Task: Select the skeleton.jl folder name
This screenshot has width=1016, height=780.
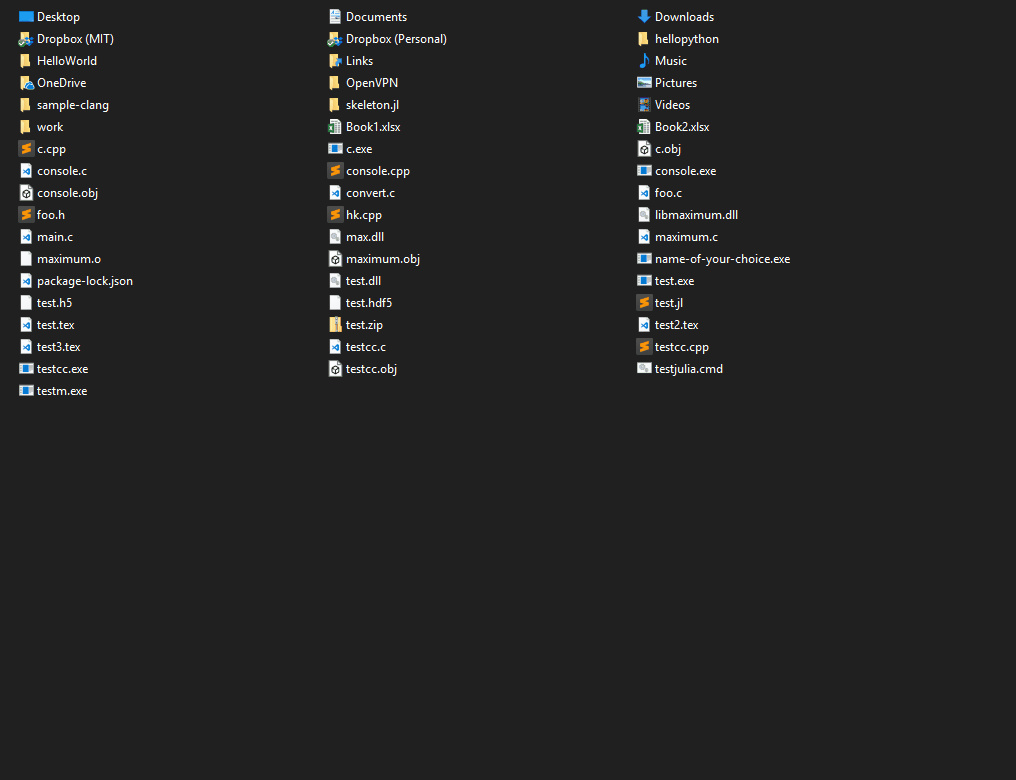Action: click(373, 105)
